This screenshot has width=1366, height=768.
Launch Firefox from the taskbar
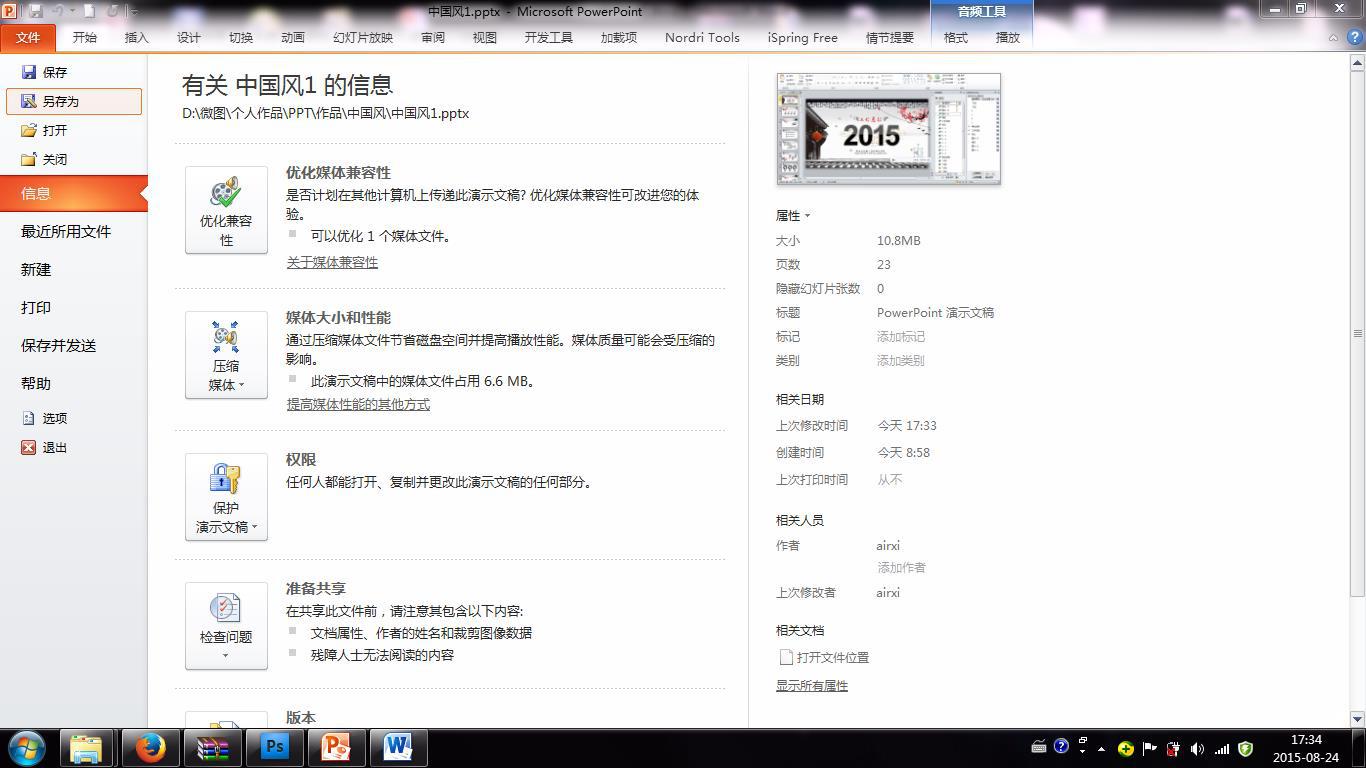[x=148, y=747]
